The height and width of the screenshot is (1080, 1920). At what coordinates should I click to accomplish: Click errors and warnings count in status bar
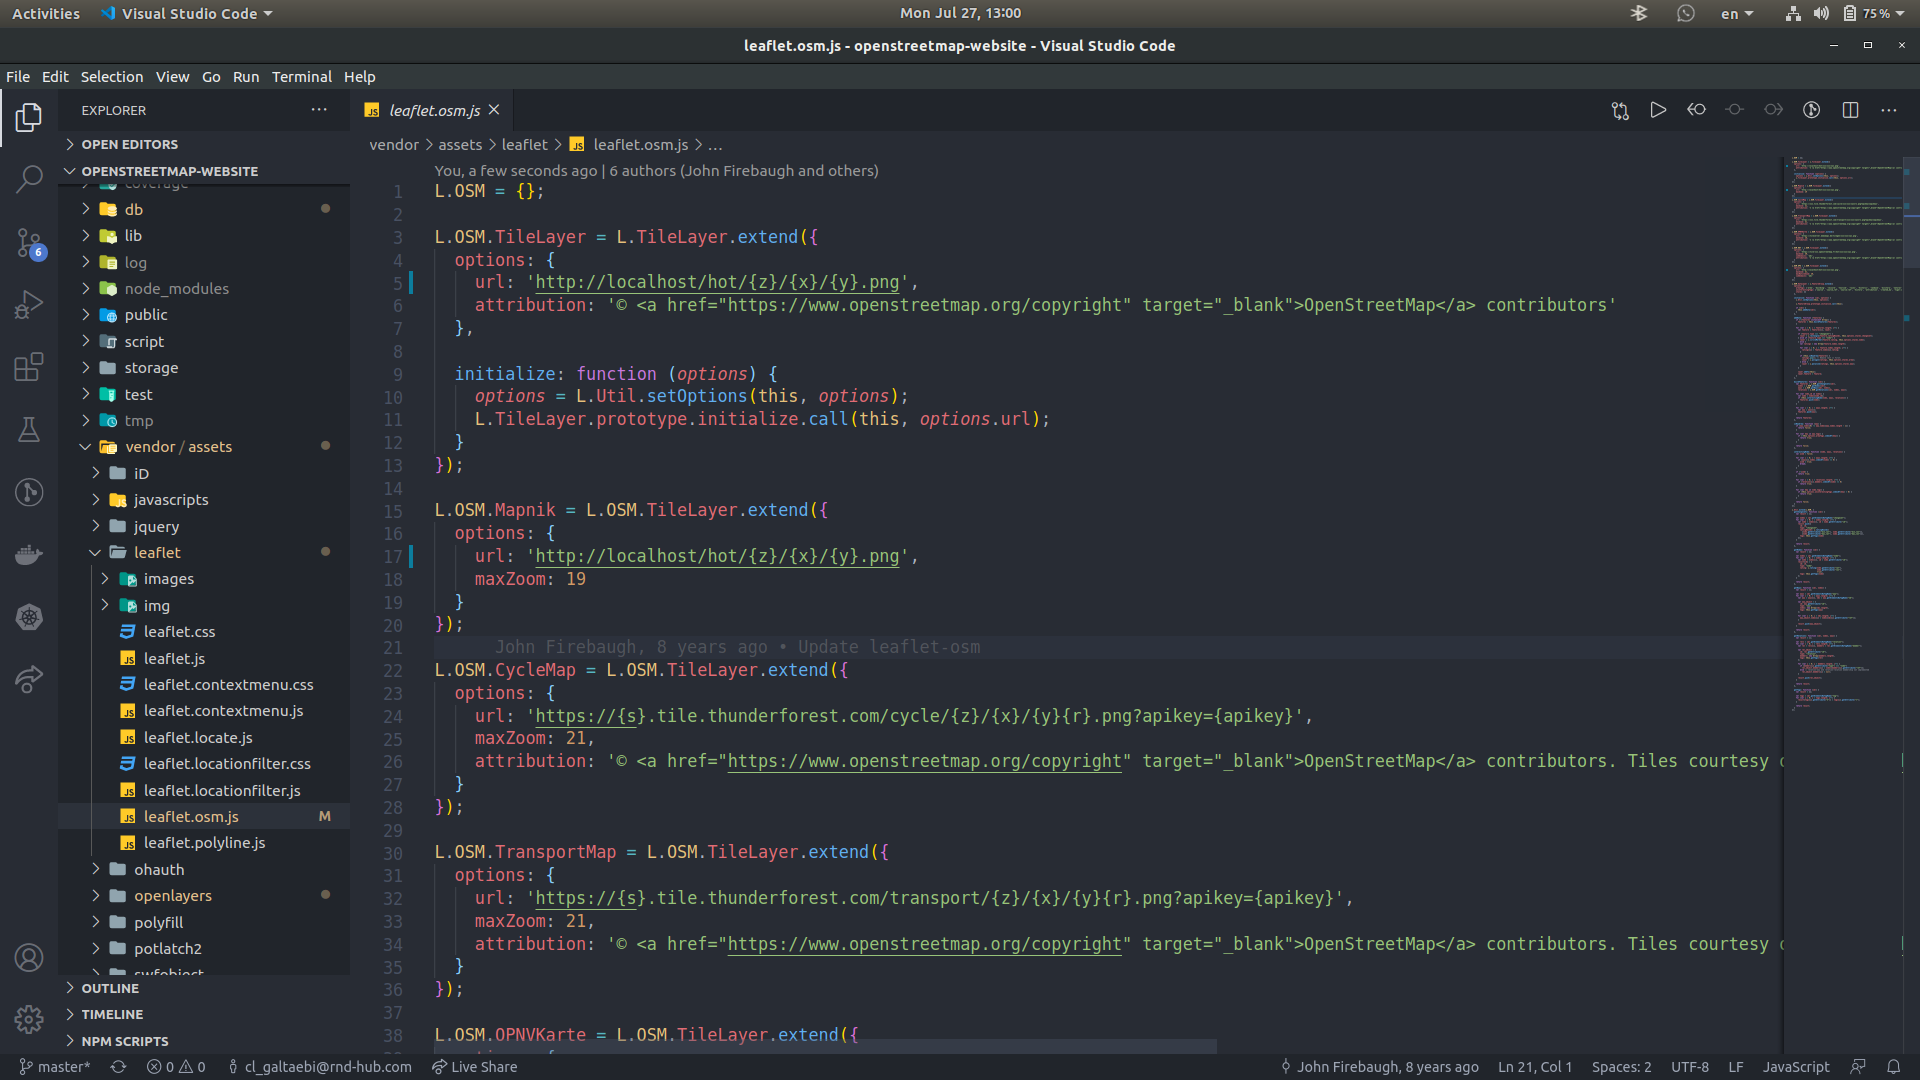(x=176, y=1067)
